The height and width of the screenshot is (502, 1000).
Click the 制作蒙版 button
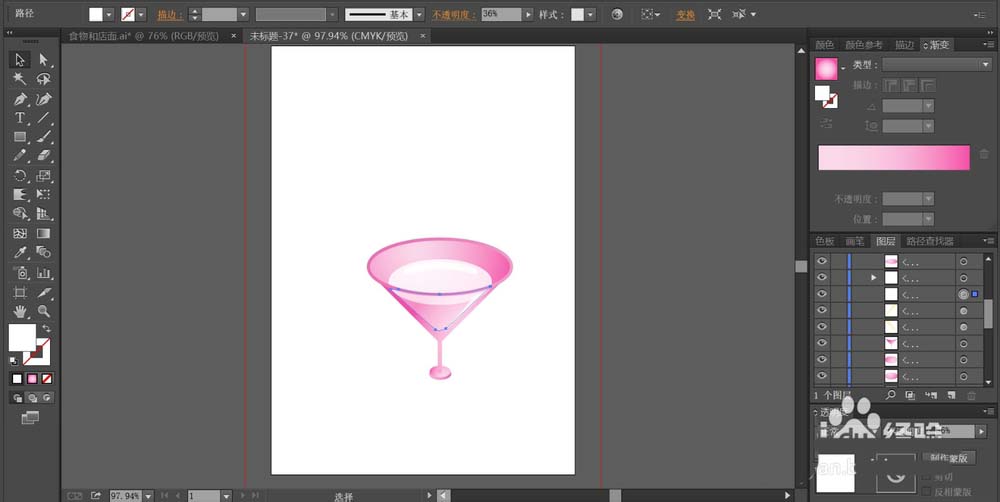pos(948,458)
